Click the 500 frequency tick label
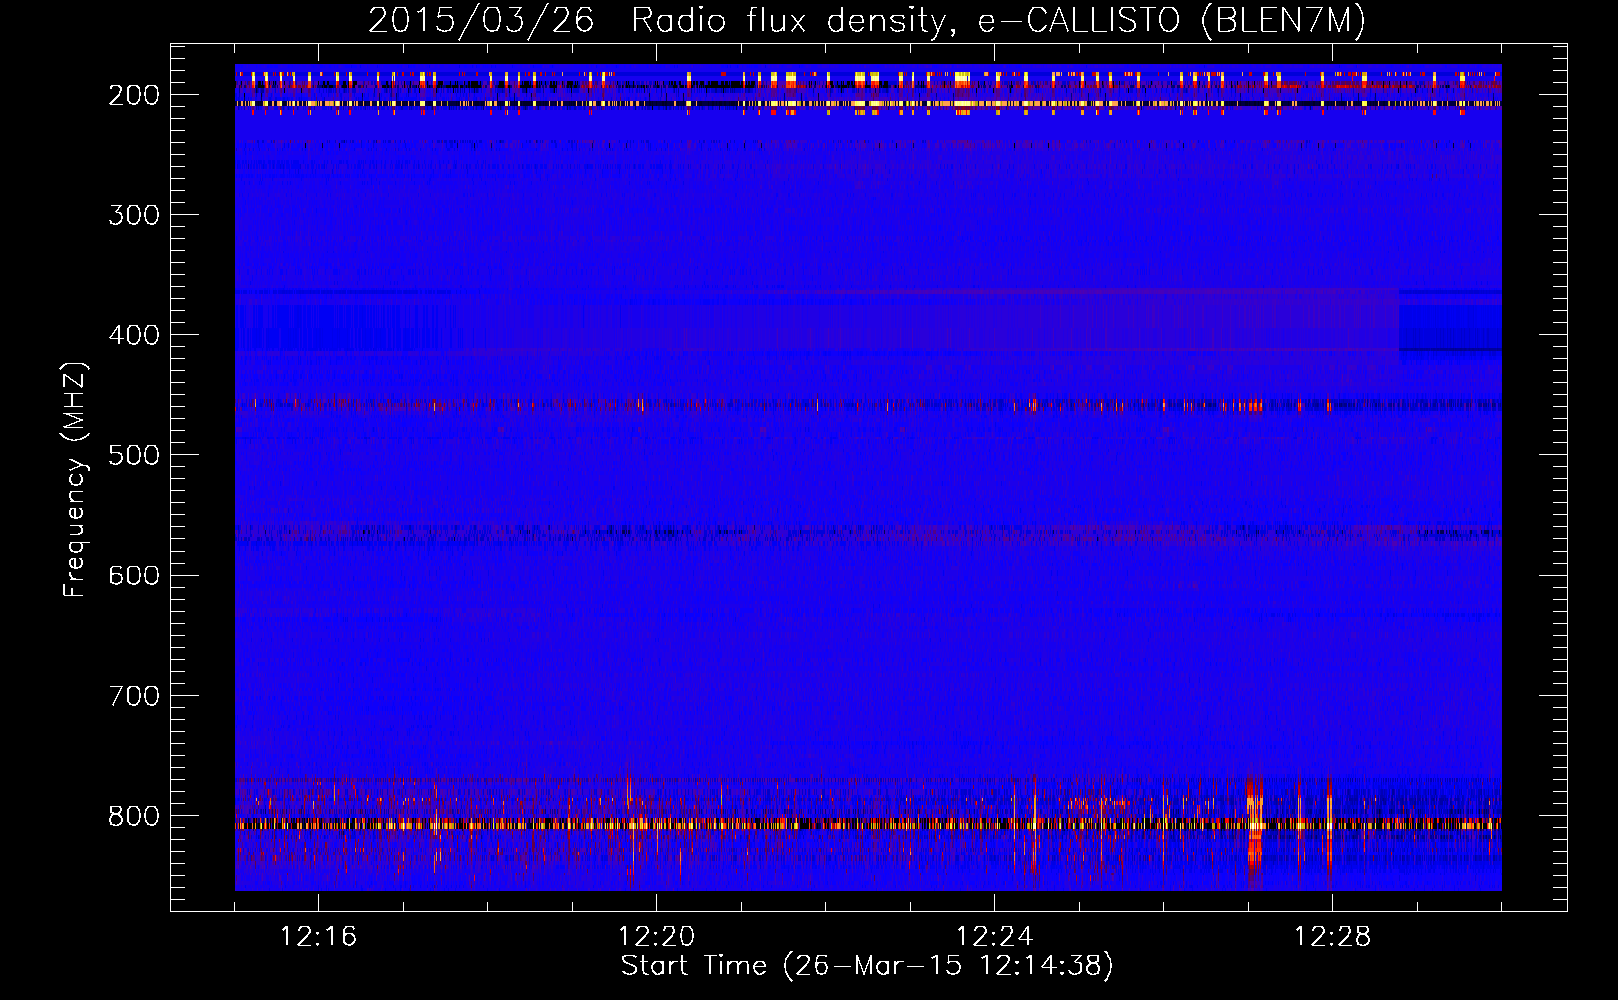 (134, 455)
